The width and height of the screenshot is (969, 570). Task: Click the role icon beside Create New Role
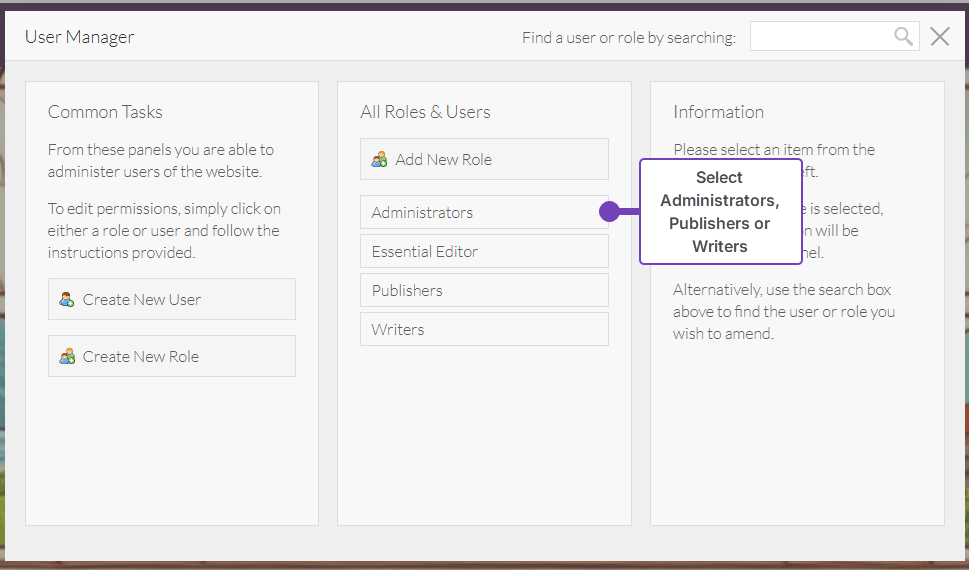point(67,356)
